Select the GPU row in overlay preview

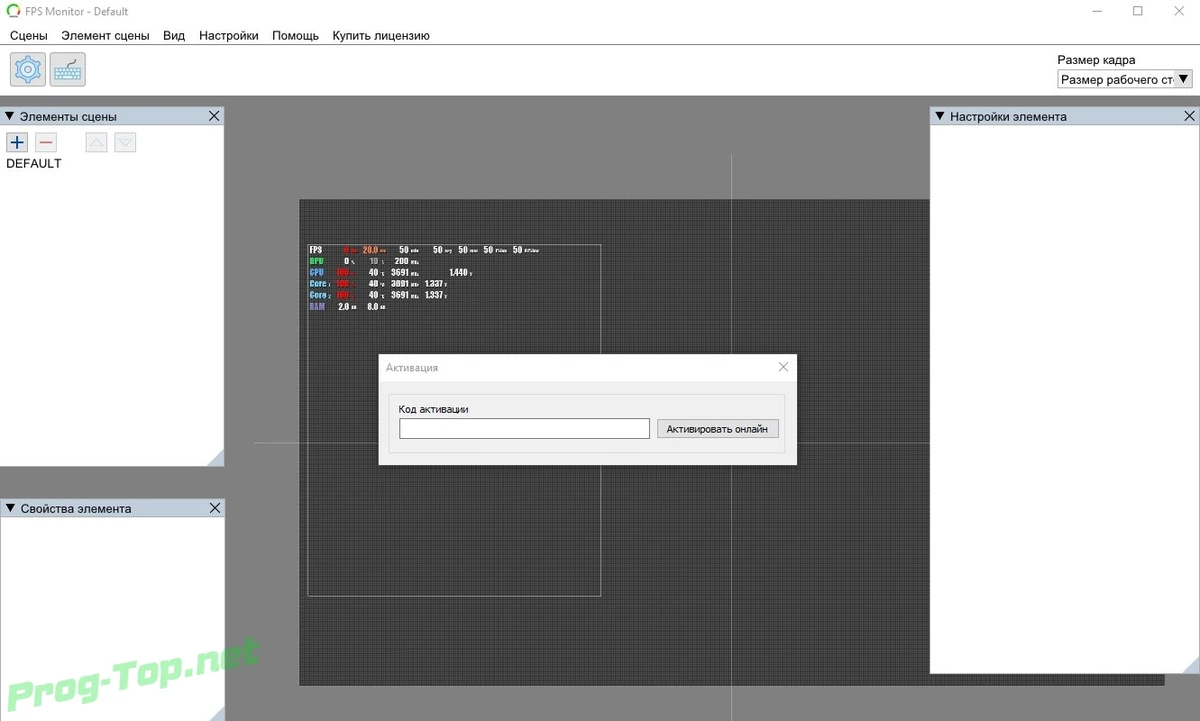pos(364,261)
